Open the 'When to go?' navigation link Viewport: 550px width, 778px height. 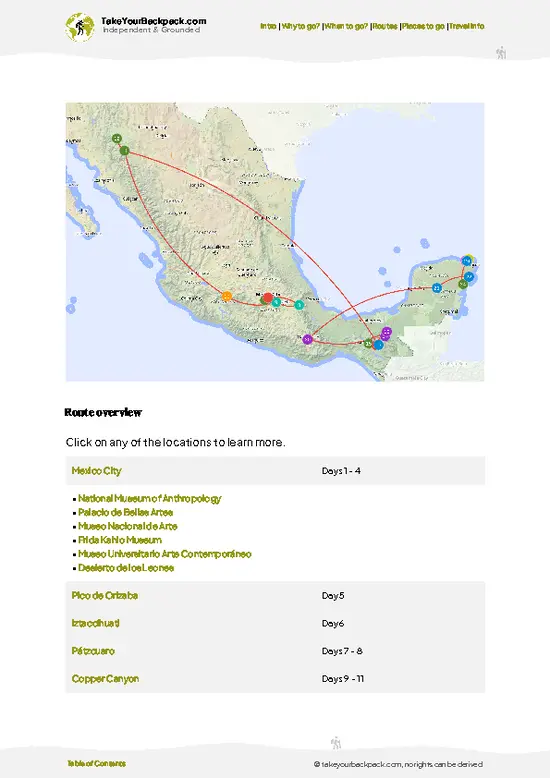pos(346,26)
